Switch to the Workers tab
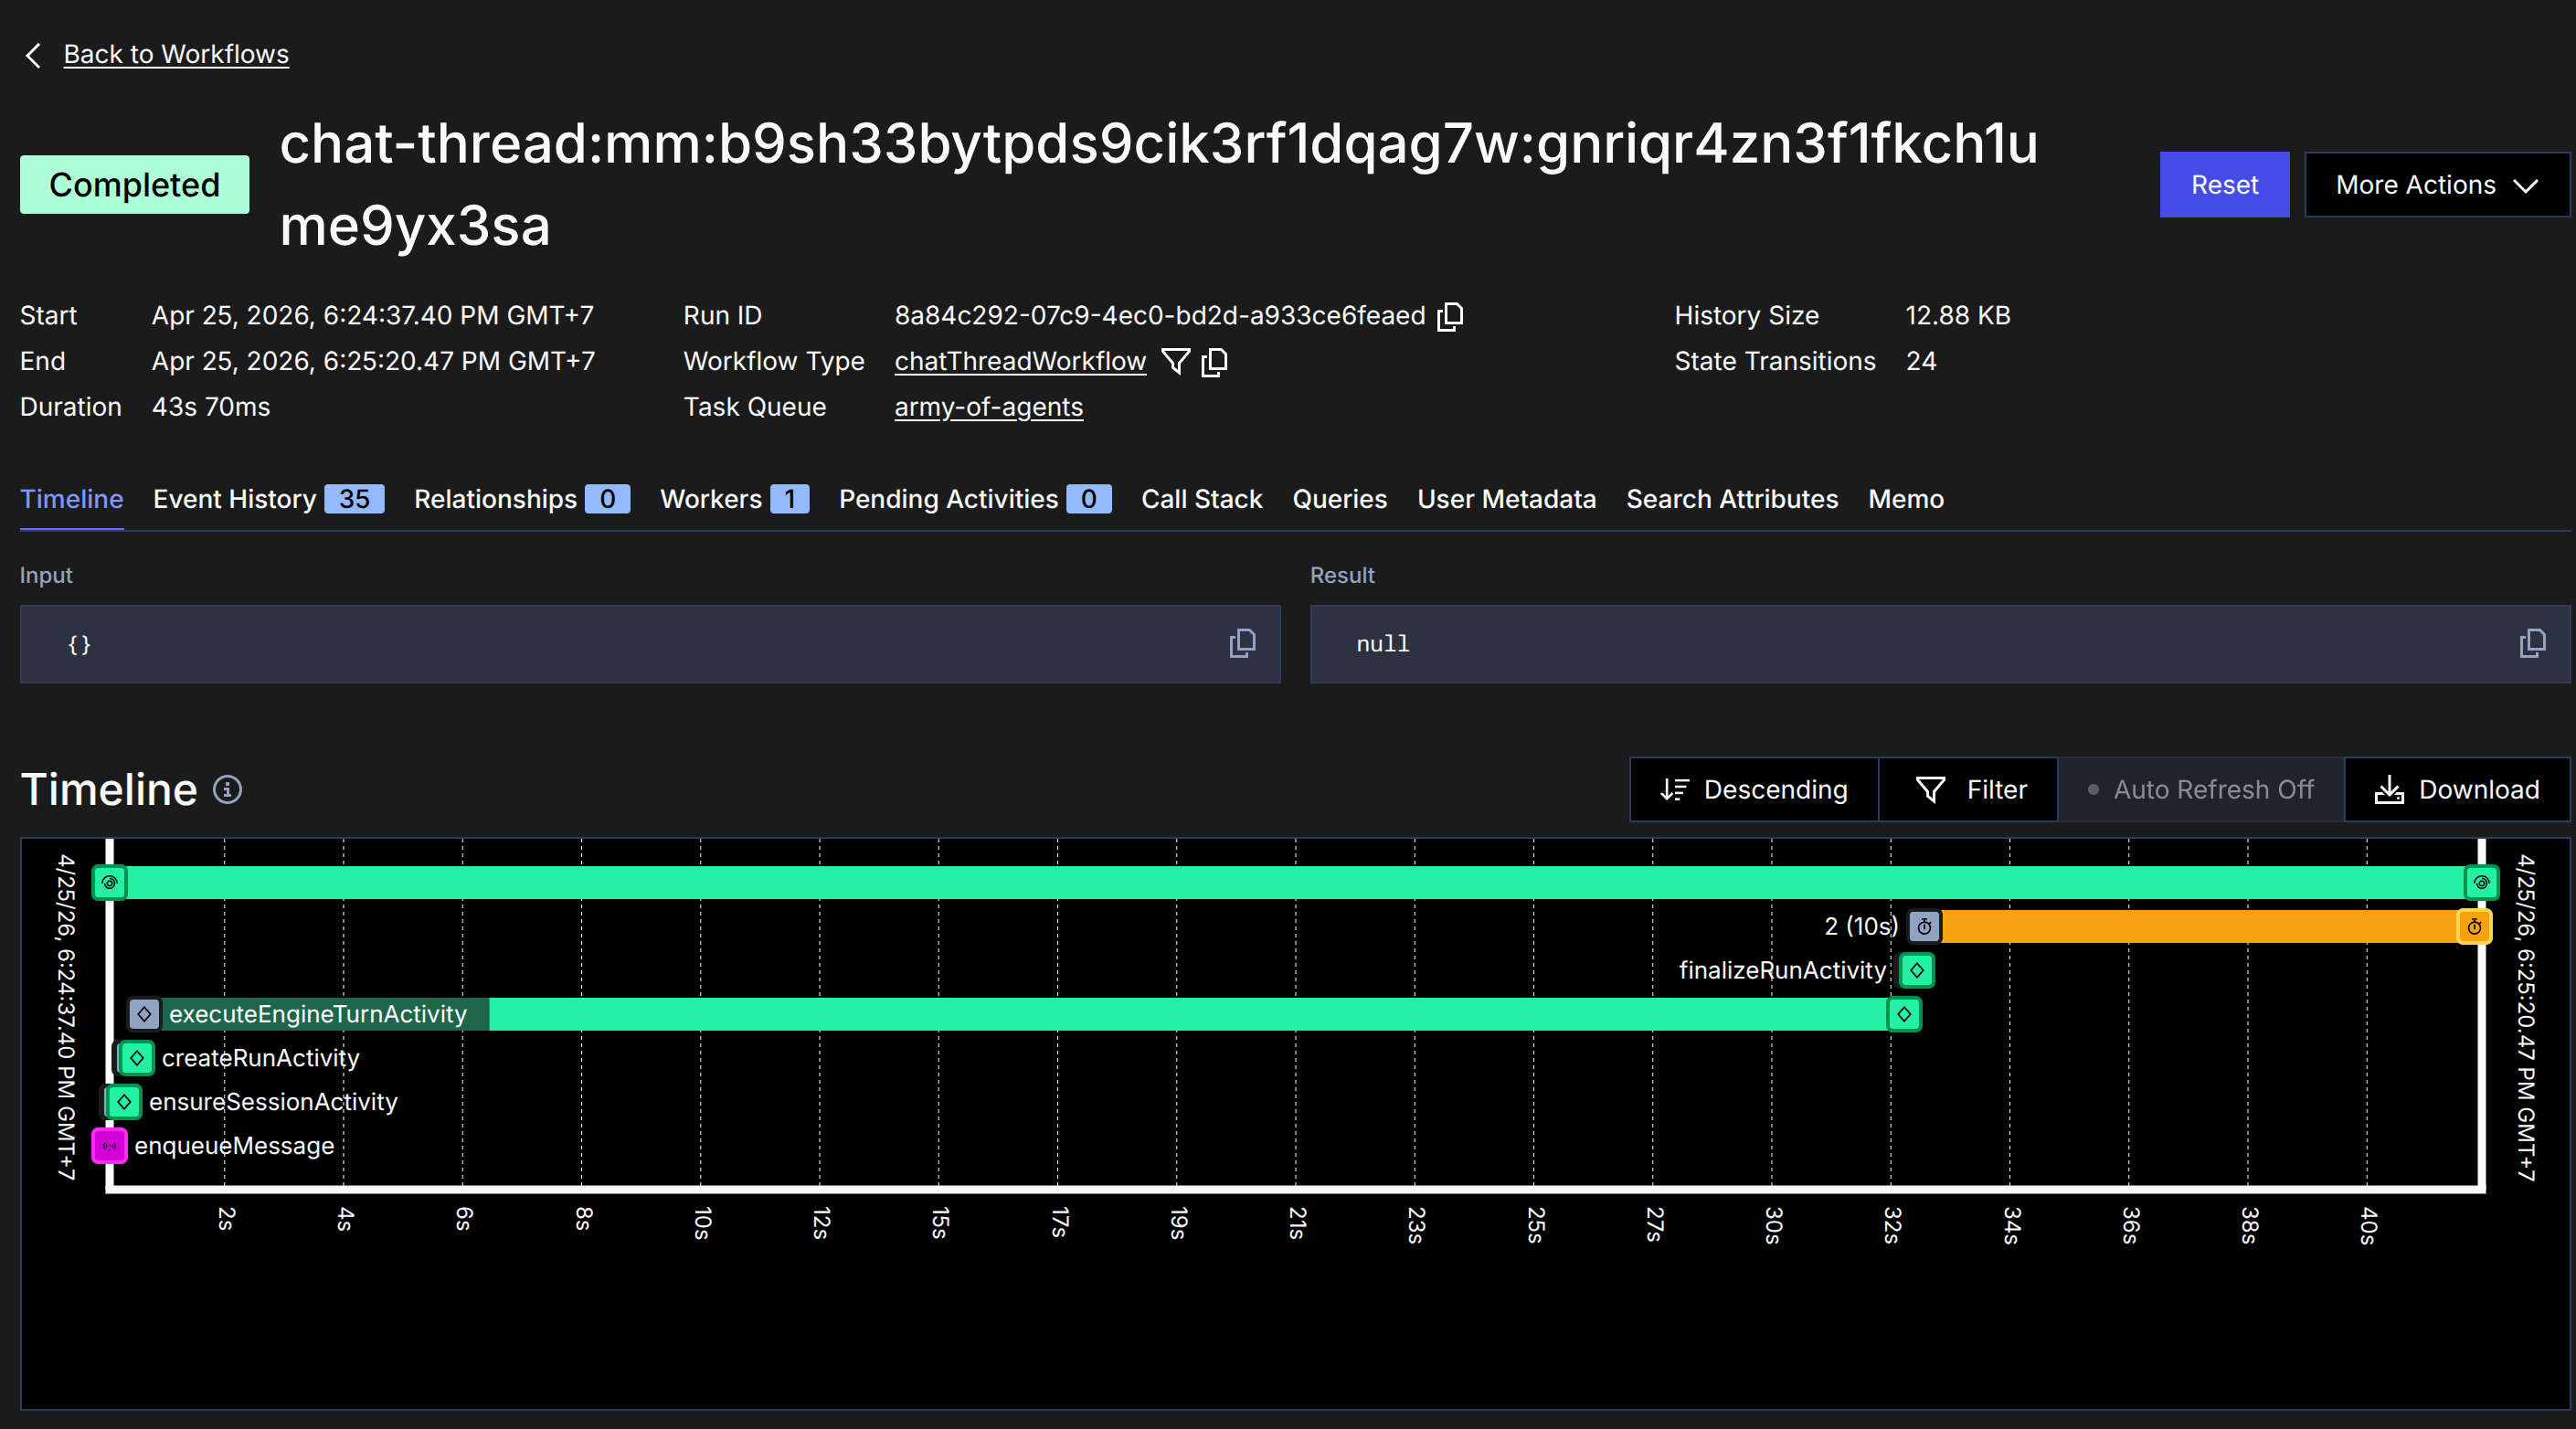The width and height of the screenshot is (2576, 1429). [x=735, y=499]
